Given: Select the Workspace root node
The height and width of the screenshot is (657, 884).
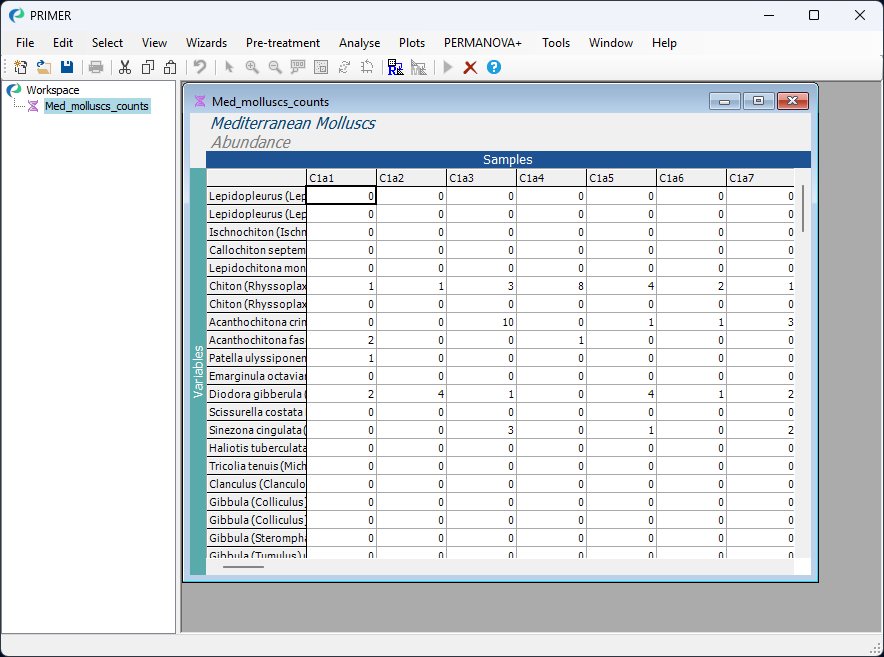Looking at the screenshot, I should pyautogui.click(x=51, y=89).
